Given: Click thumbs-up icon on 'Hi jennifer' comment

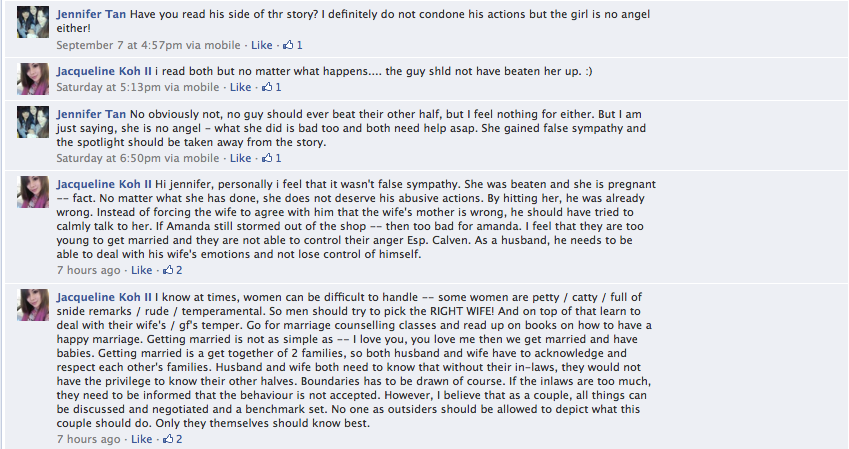Looking at the screenshot, I should pos(168,270).
